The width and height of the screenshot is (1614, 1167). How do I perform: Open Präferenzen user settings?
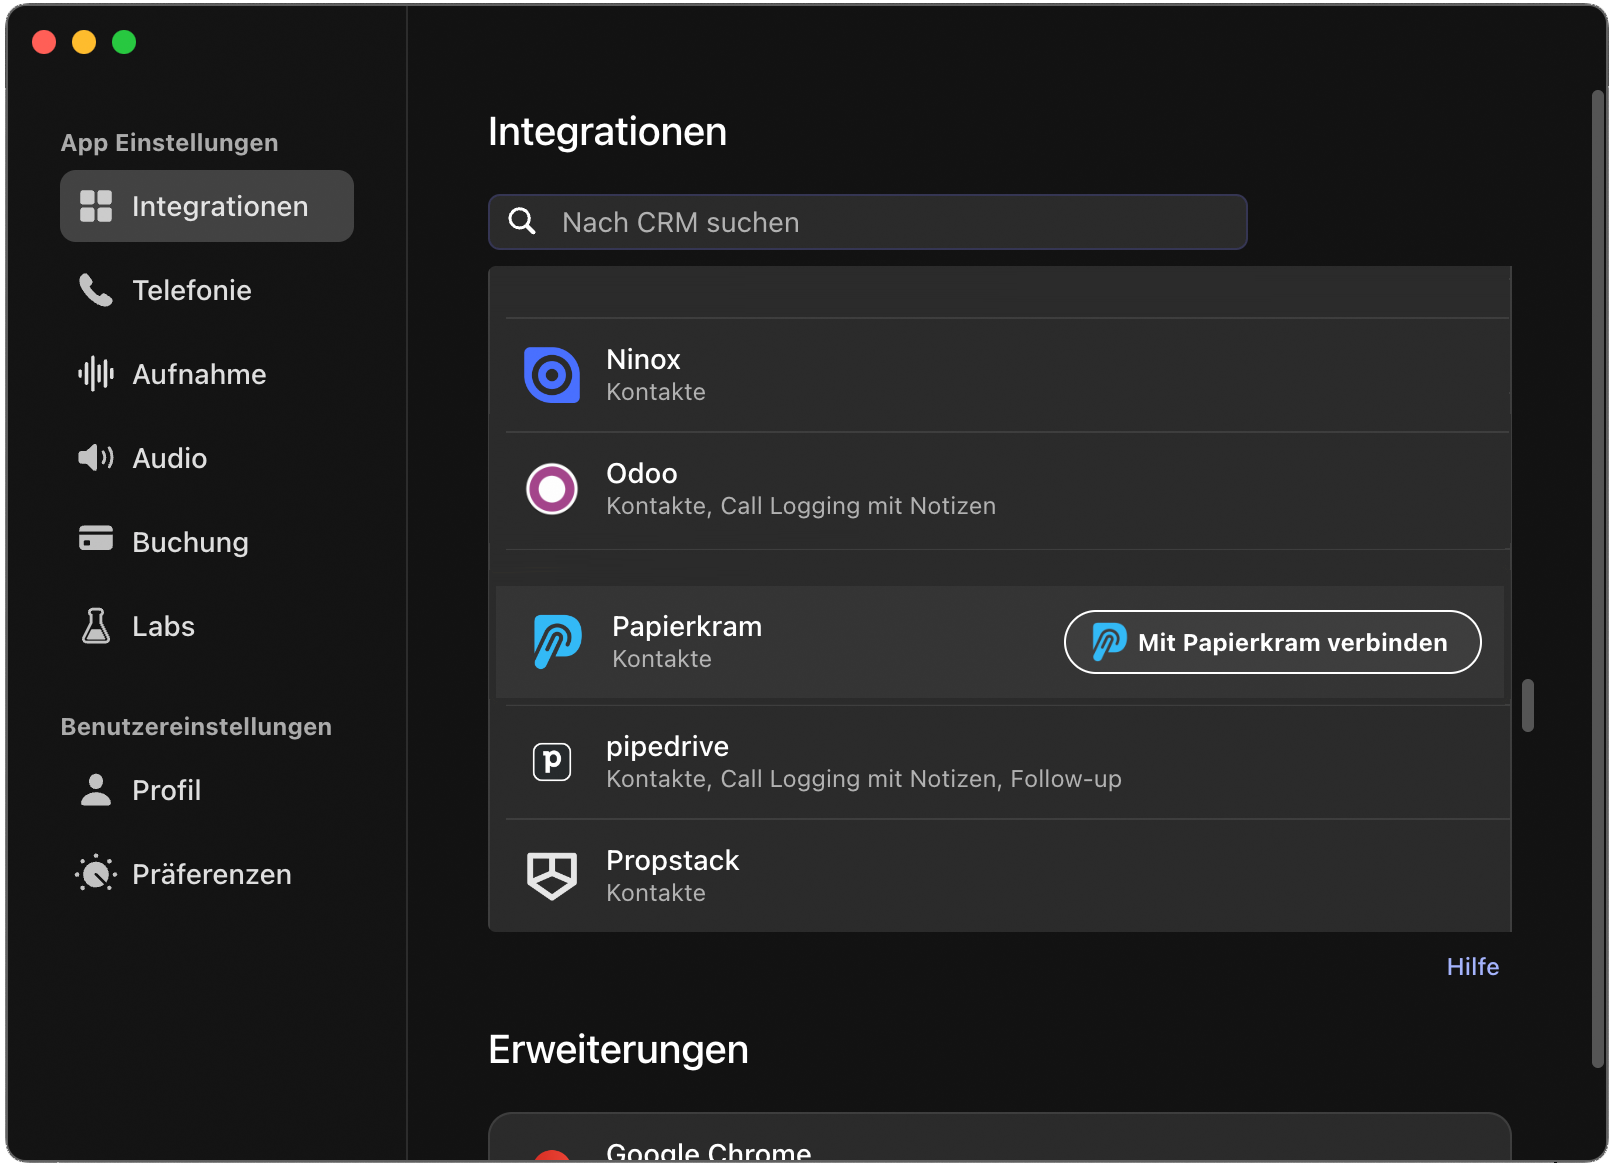pyautogui.click(x=207, y=874)
